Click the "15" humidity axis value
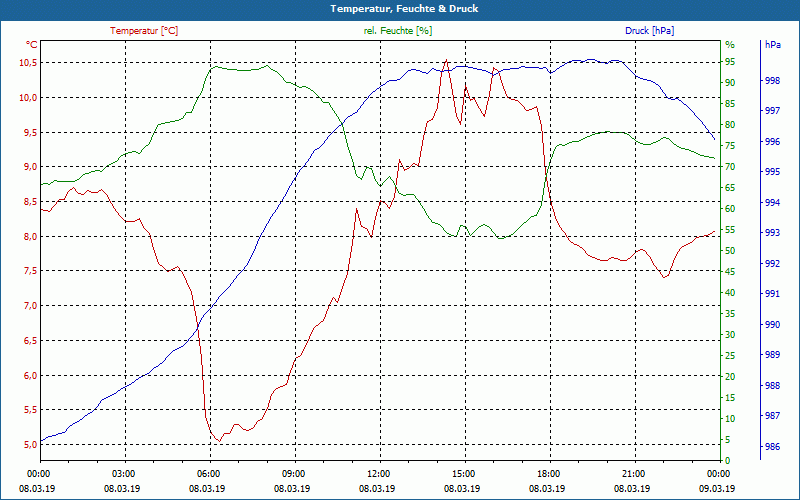 tap(730, 397)
